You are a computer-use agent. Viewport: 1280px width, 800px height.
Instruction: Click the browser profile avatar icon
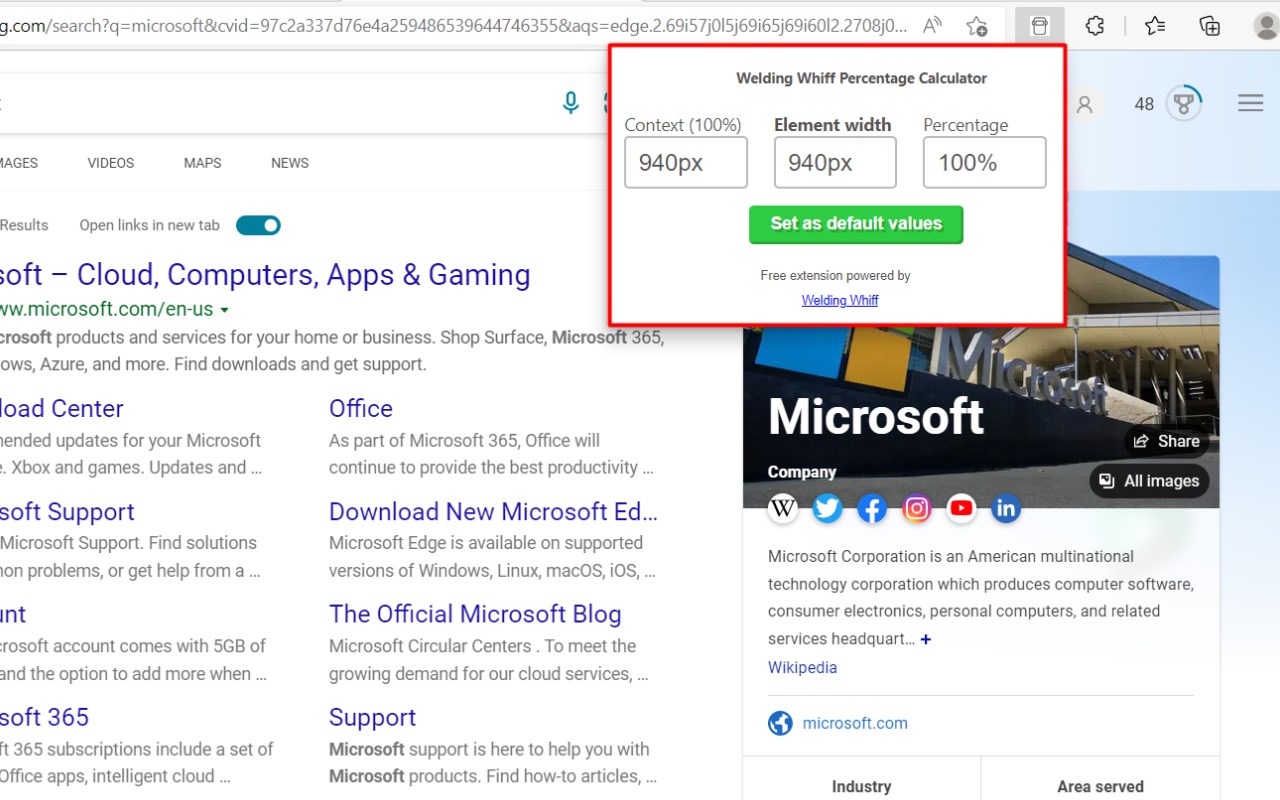(x=1266, y=26)
